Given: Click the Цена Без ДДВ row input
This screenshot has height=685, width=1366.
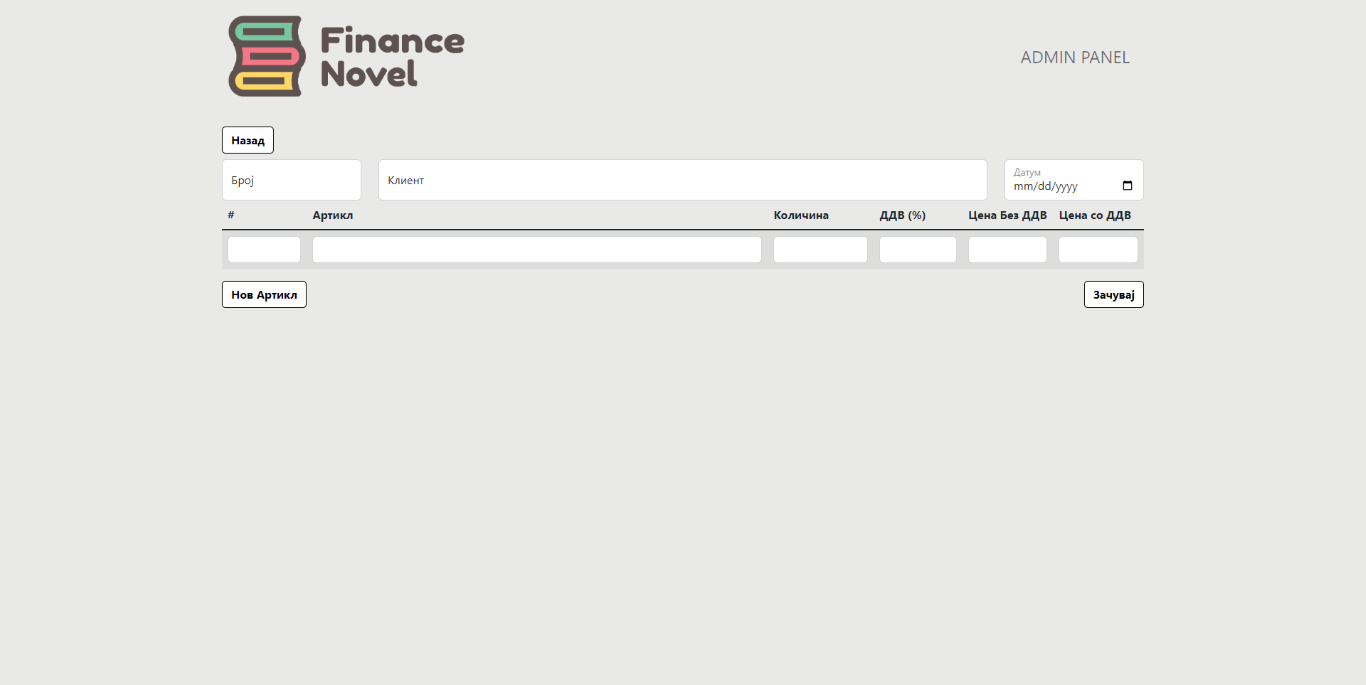Looking at the screenshot, I should pos(1007,250).
